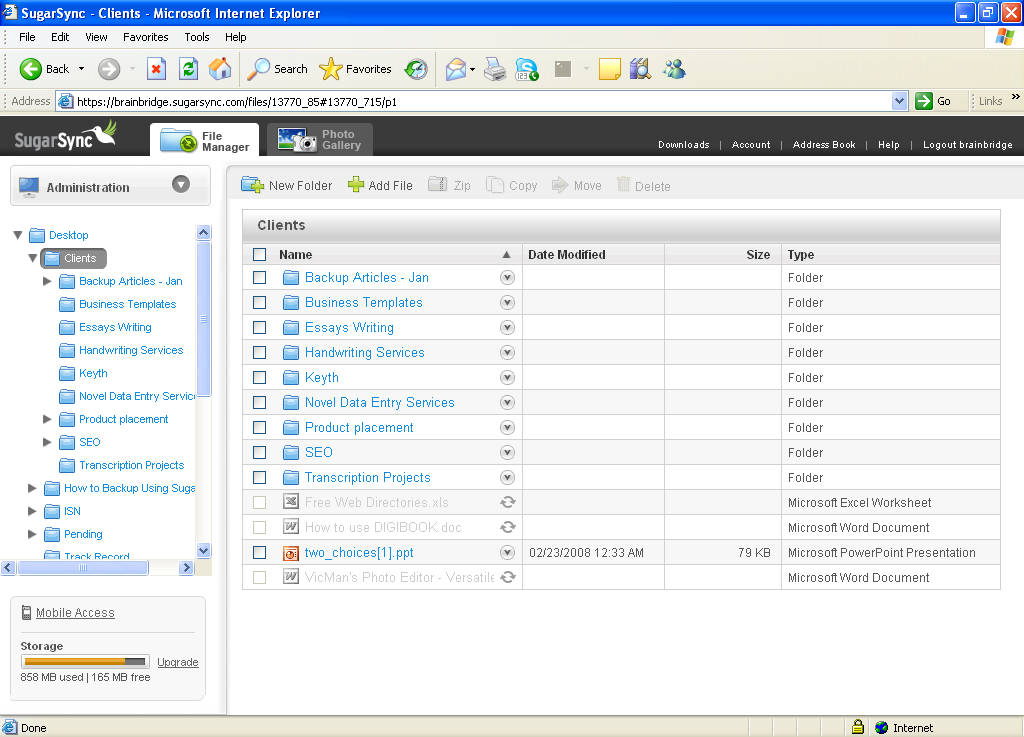Screen dimensions: 1024x737
Task: Click the SugarSync hummingbird logo
Action: (x=65, y=136)
